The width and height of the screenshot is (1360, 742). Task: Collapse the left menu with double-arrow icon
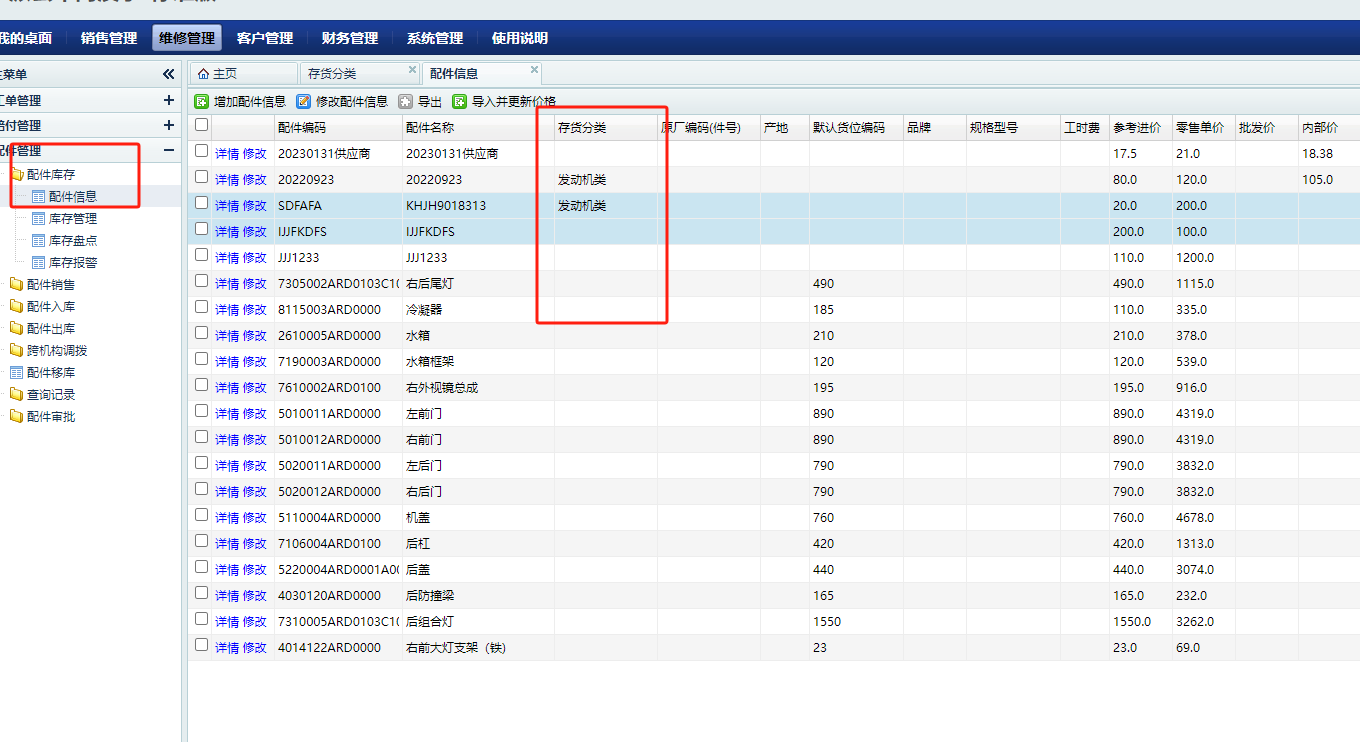click(x=168, y=74)
